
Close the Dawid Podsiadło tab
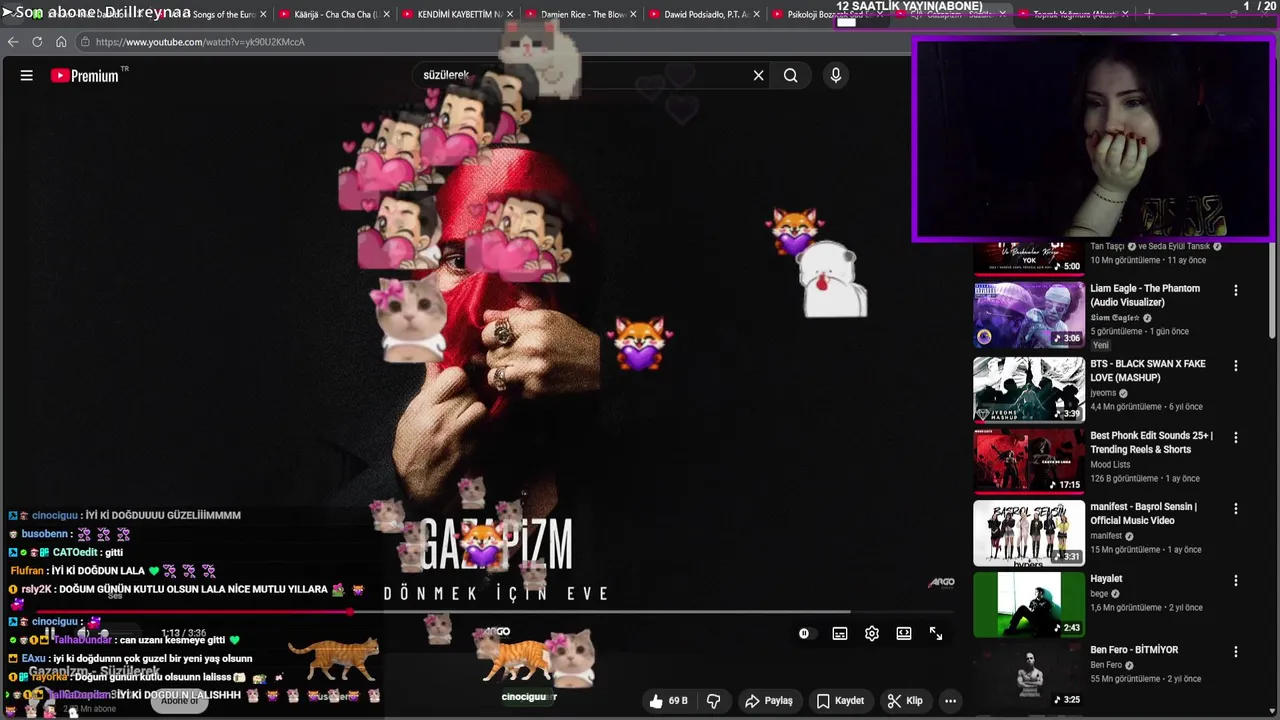757,15
